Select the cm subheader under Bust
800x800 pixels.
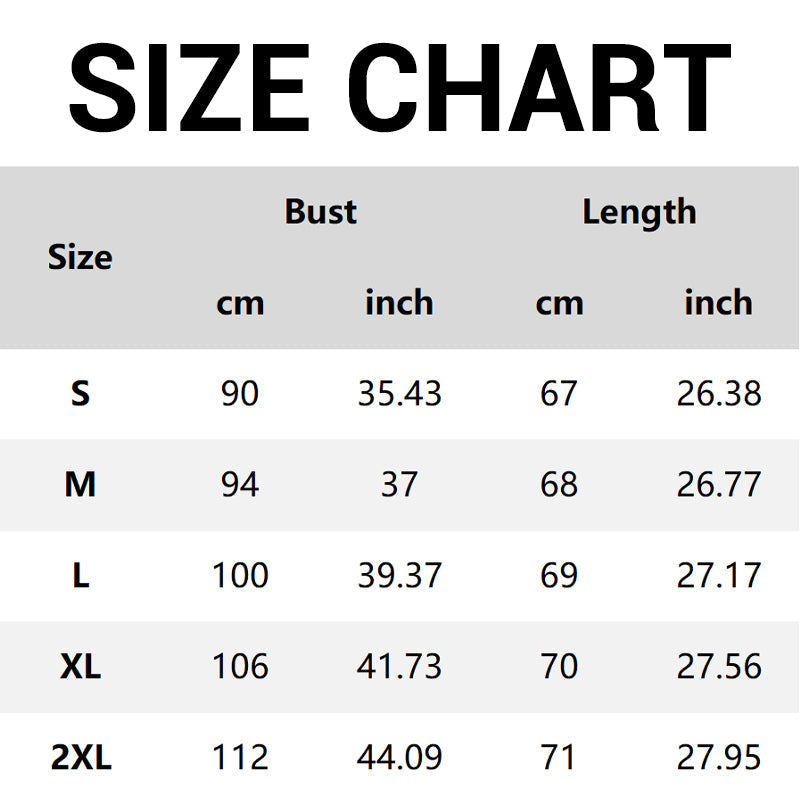click(240, 302)
